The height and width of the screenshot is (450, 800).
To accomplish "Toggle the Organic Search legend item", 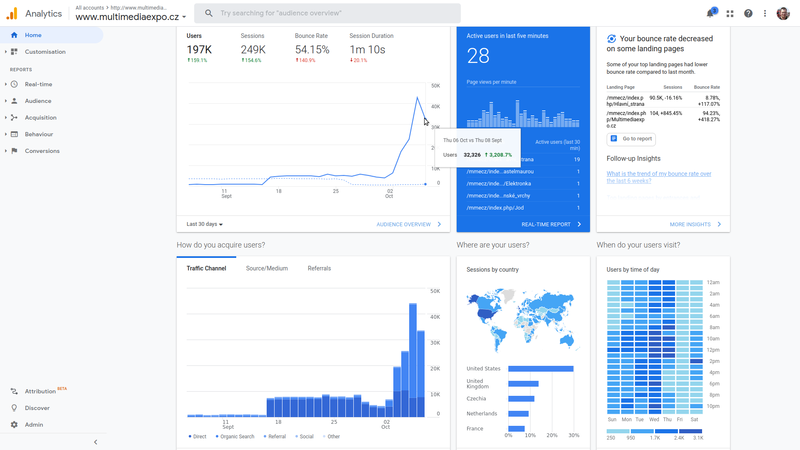I will pos(235,437).
